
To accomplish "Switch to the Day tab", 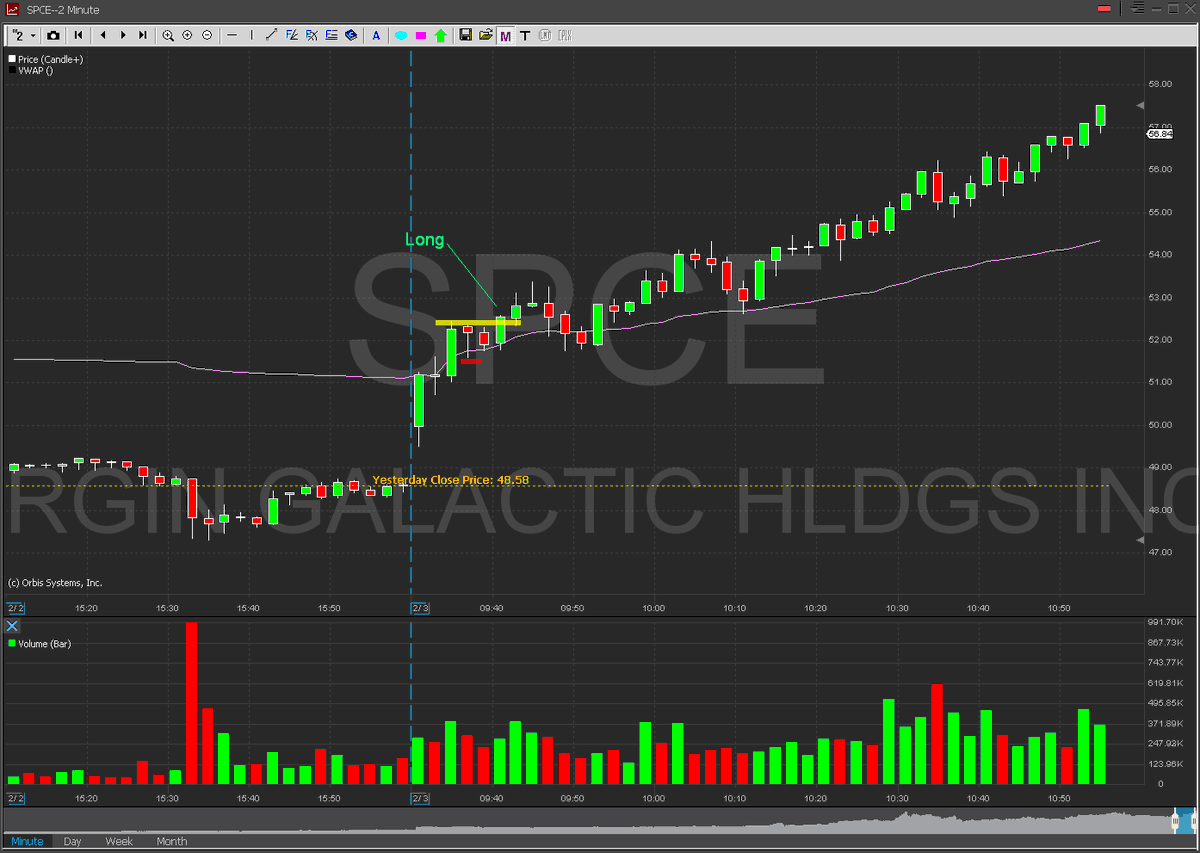I will pyautogui.click(x=72, y=841).
